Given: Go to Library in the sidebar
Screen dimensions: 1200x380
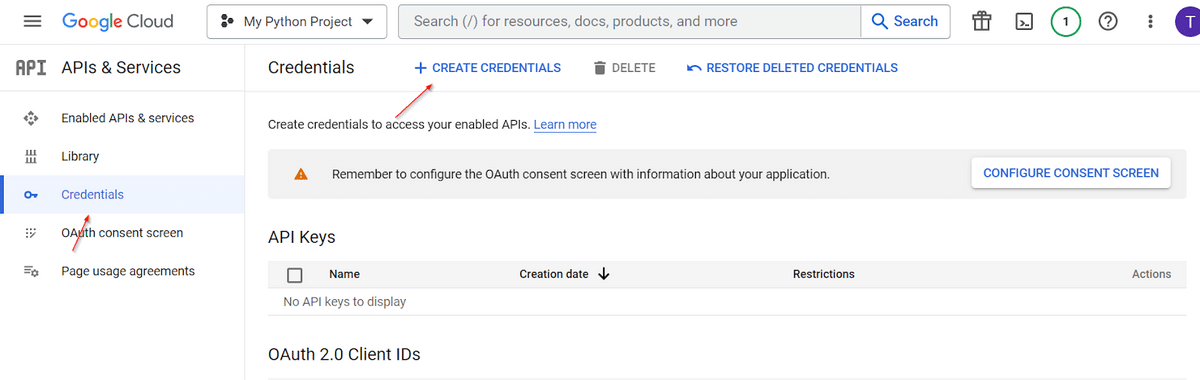Looking at the screenshot, I should click(80, 156).
